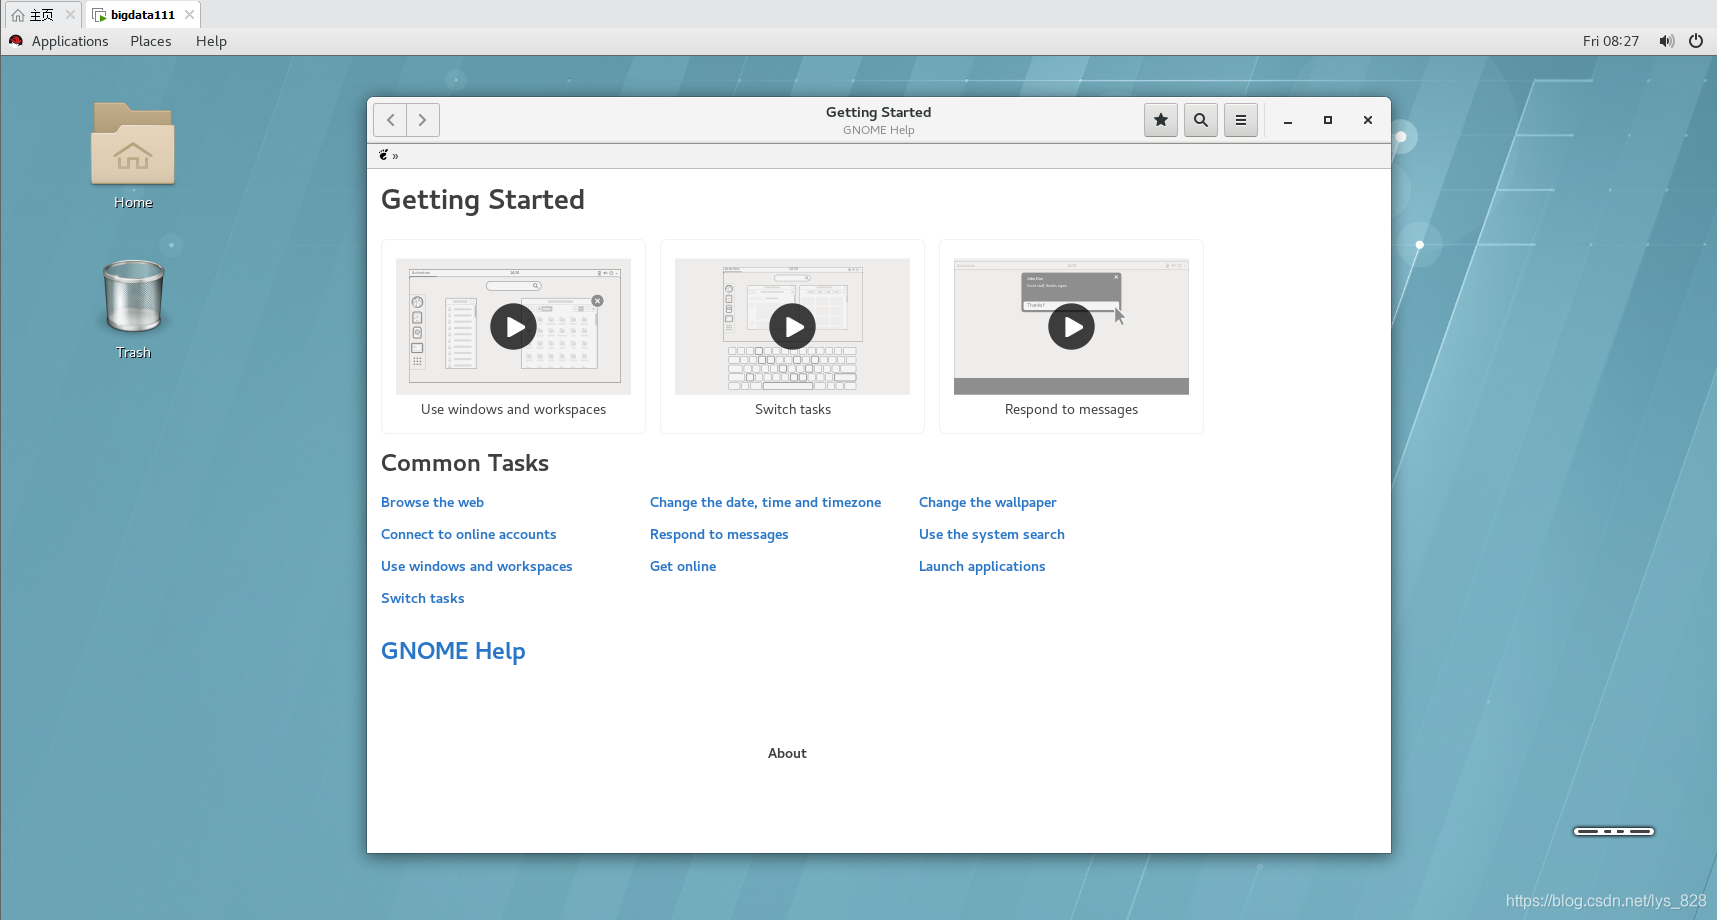Viewport: 1717px width, 920px height.
Task: Click the GNOME foot icon in breadcrumb
Action: [x=383, y=155]
